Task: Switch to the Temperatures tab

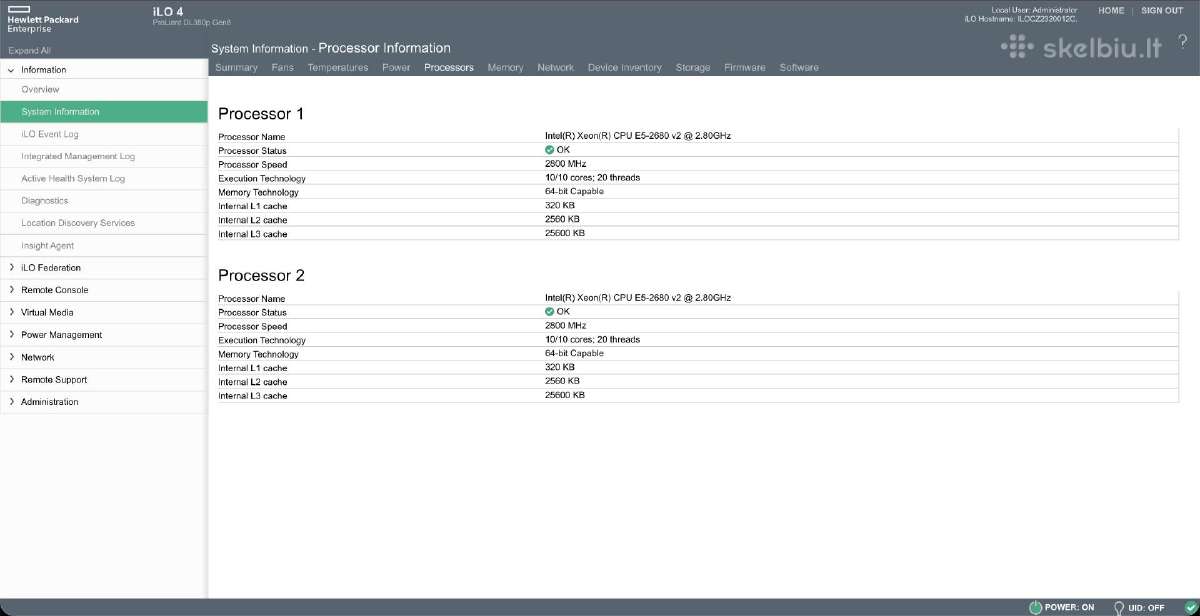Action: click(338, 68)
